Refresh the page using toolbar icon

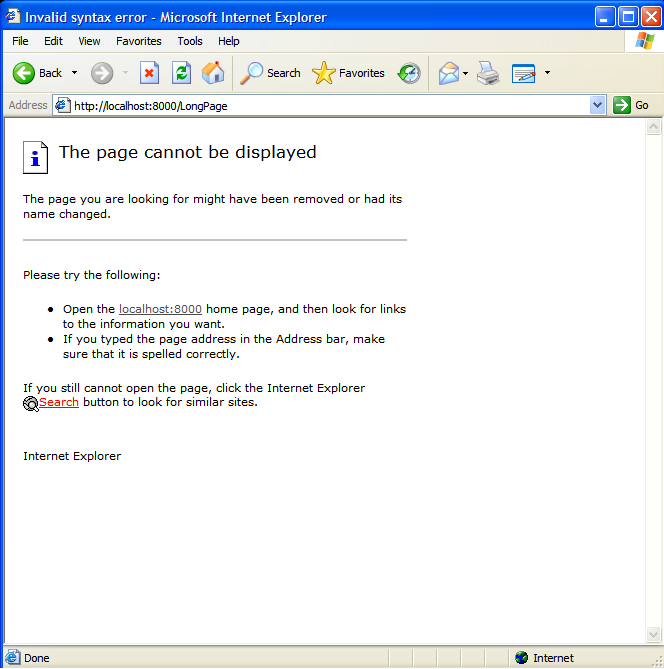pyautogui.click(x=181, y=73)
